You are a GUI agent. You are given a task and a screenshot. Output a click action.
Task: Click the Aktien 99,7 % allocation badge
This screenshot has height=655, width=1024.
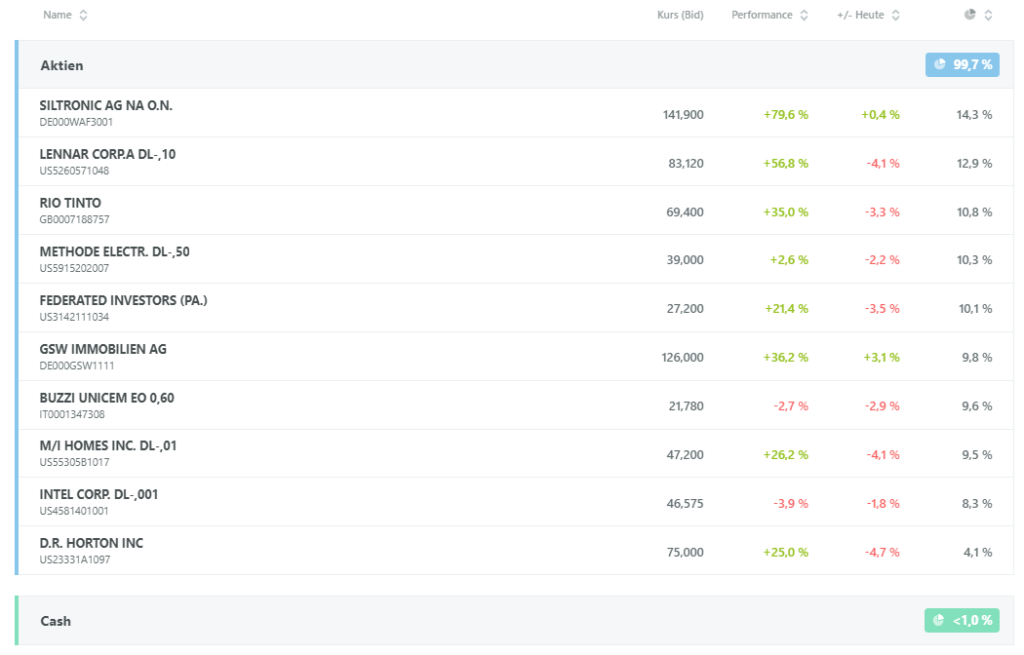(x=962, y=65)
